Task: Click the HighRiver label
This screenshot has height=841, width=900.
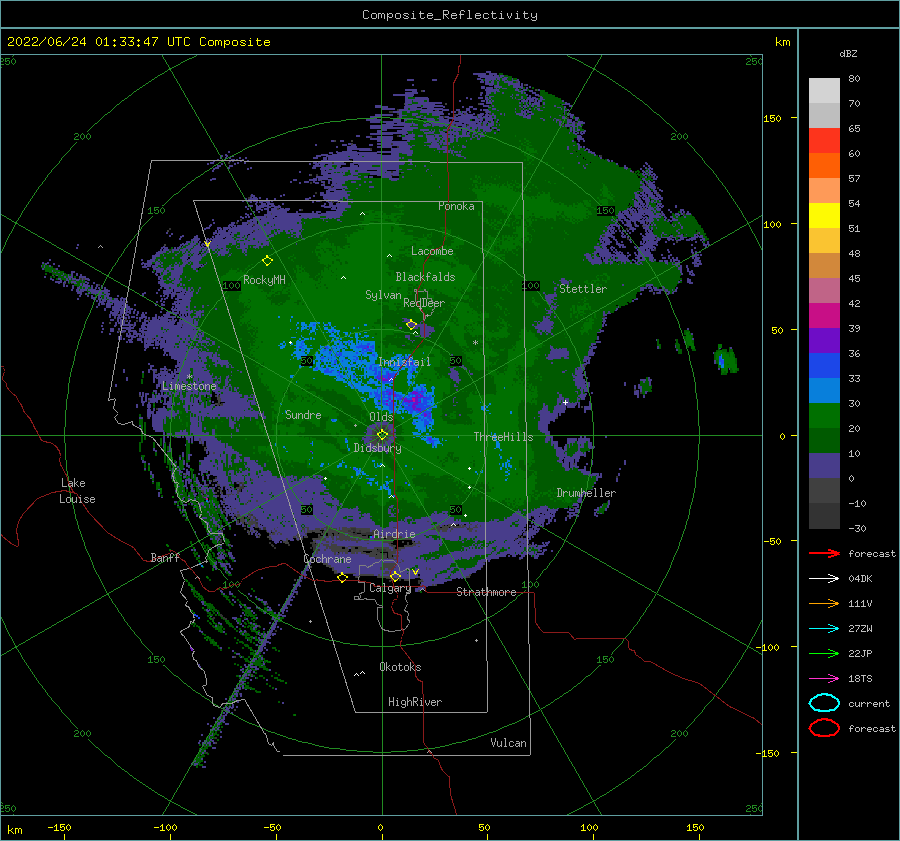Action: click(x=415, y=702)
